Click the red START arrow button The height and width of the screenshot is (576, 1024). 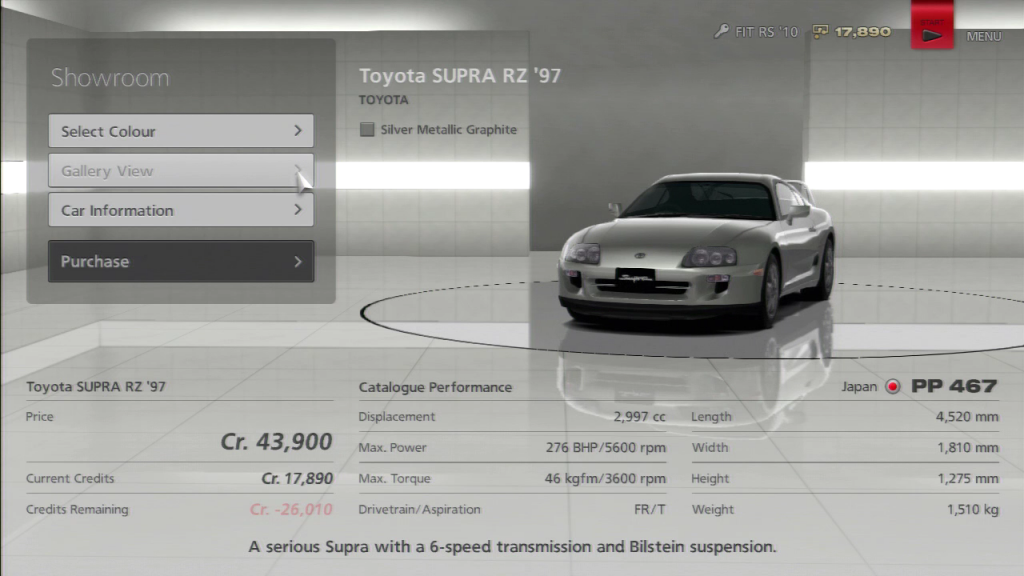point(932,25)
